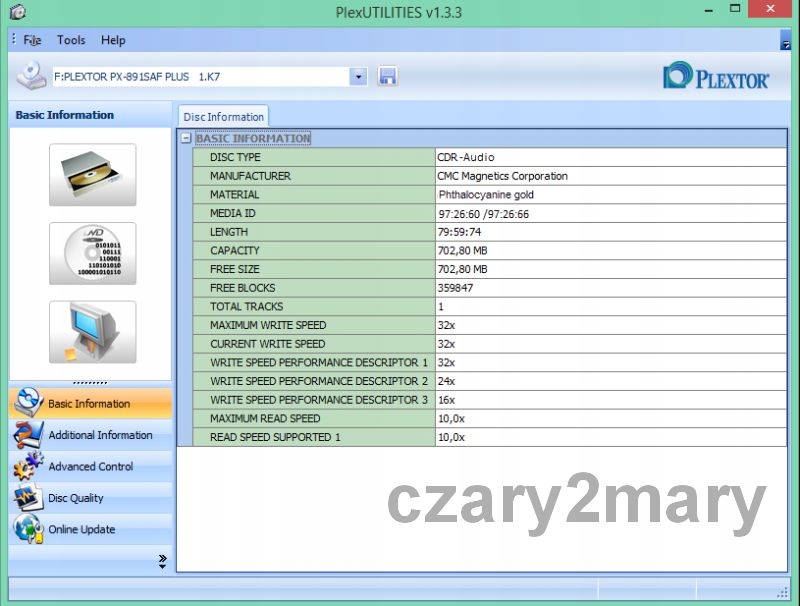This screenshot has width=800, height=606.
Task: Collapse the BASIC INFORMATION section
Action: coord(186,139)
